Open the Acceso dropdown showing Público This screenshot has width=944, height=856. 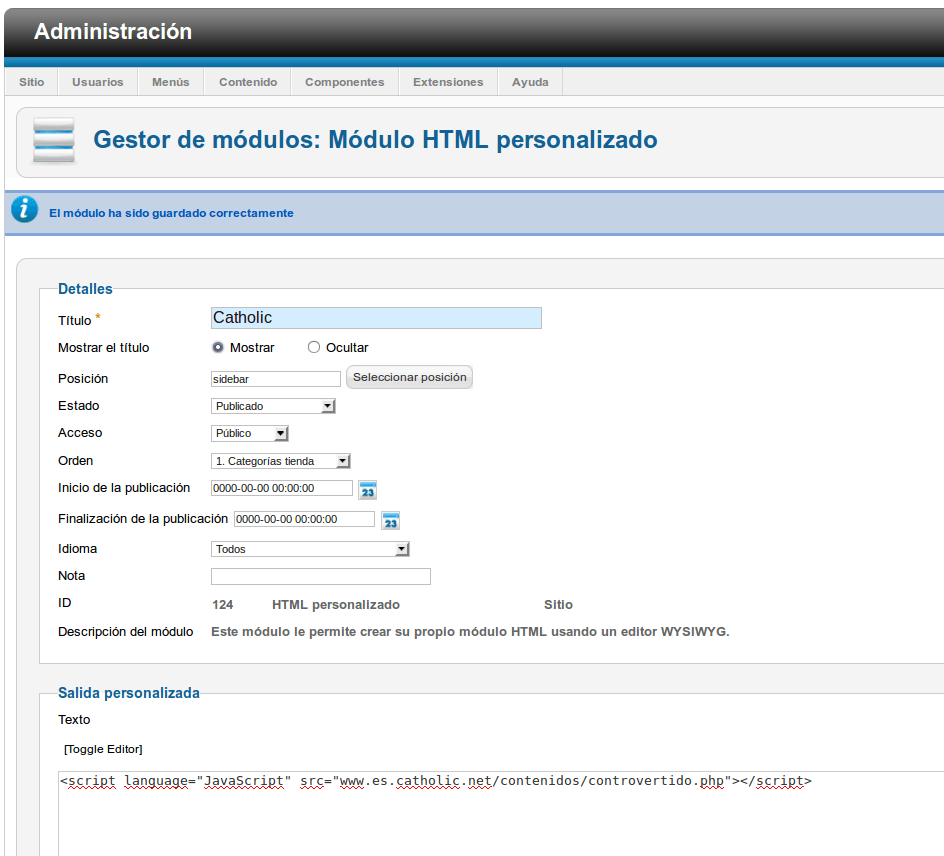249,433
